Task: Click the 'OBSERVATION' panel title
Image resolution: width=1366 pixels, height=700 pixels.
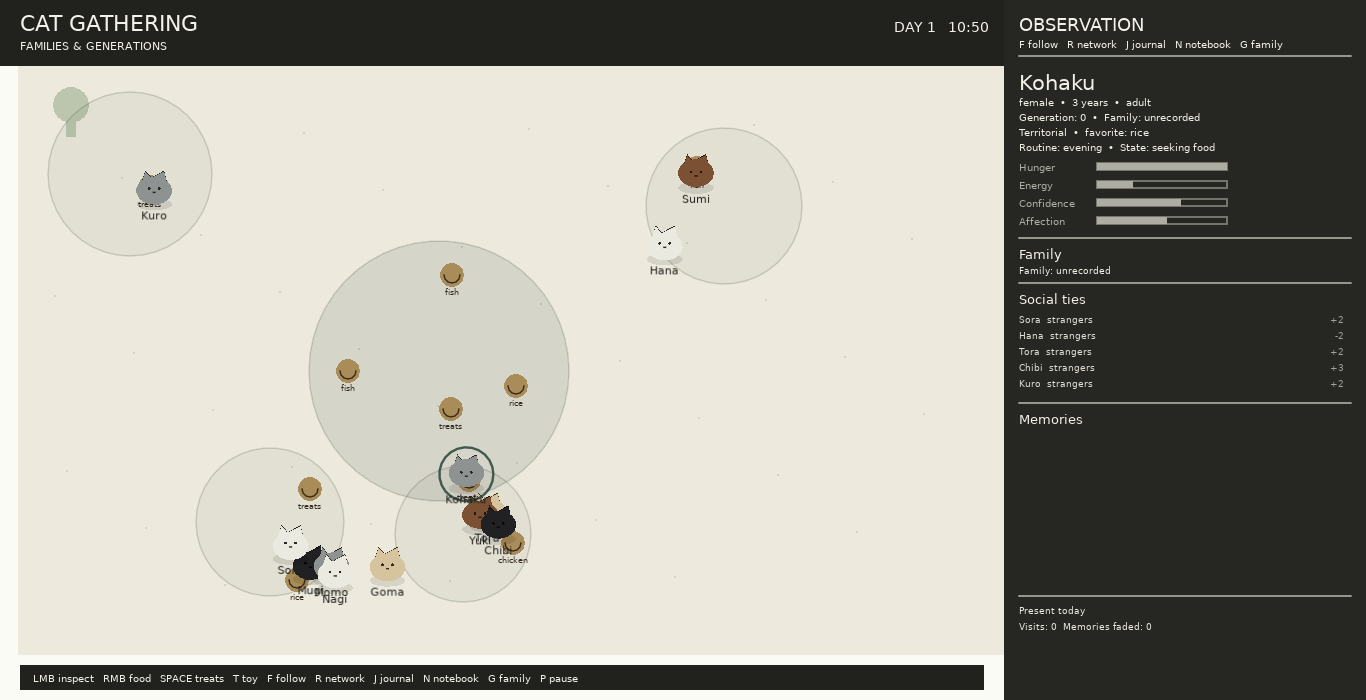Action: pyautogui.click(x=1081, y=25)
